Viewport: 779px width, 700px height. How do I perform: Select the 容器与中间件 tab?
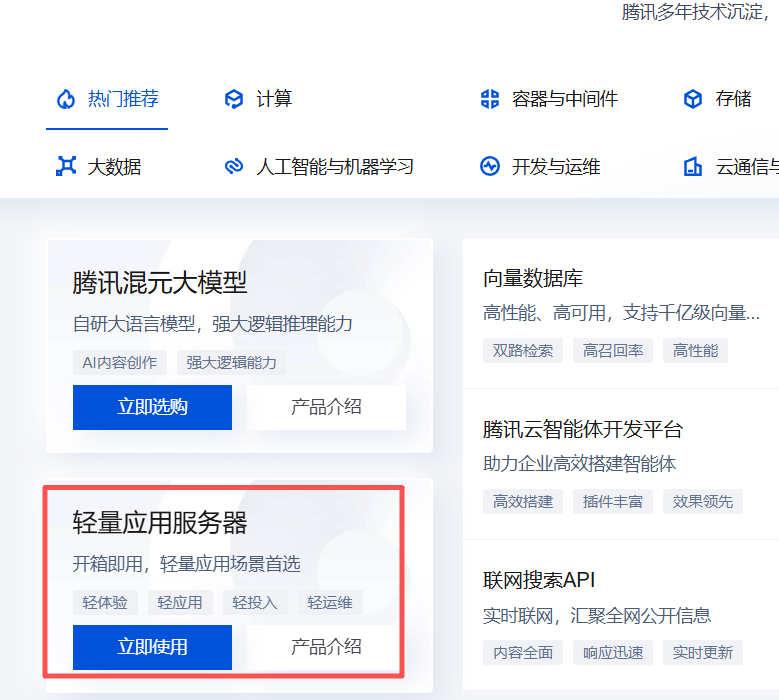(549, 99)
